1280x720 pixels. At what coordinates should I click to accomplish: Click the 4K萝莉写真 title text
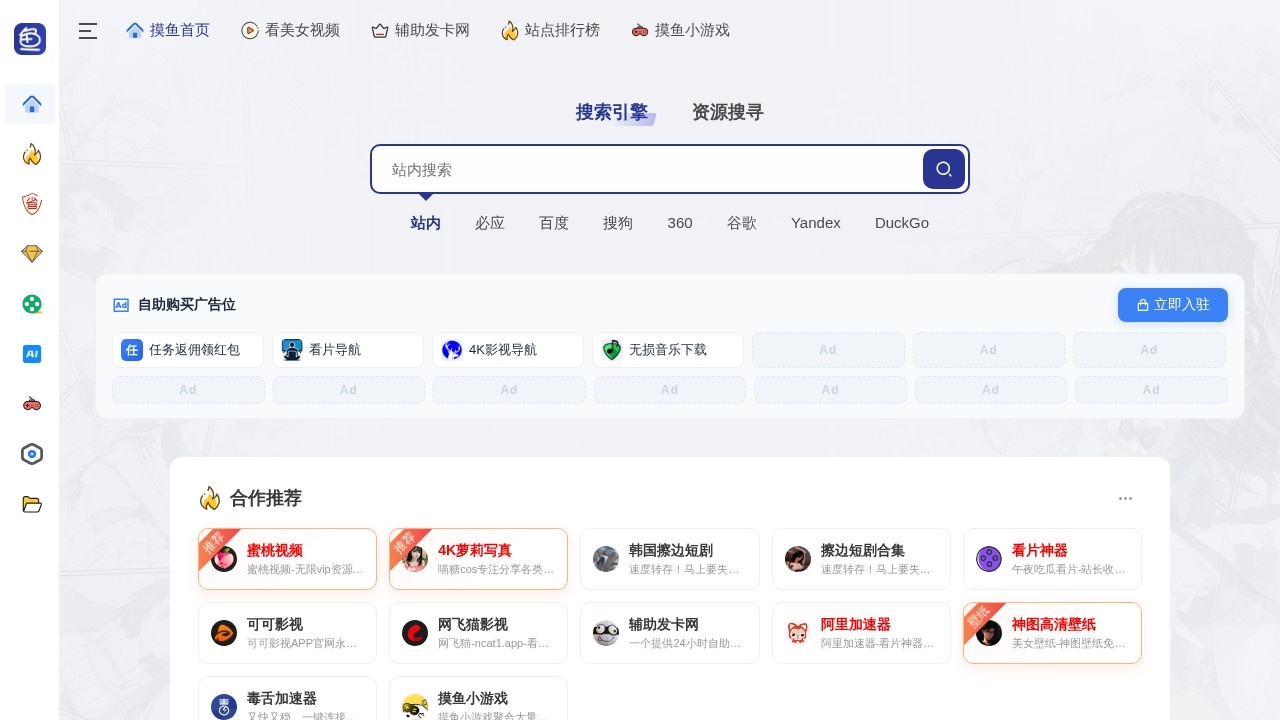click(x=475, y=550)
